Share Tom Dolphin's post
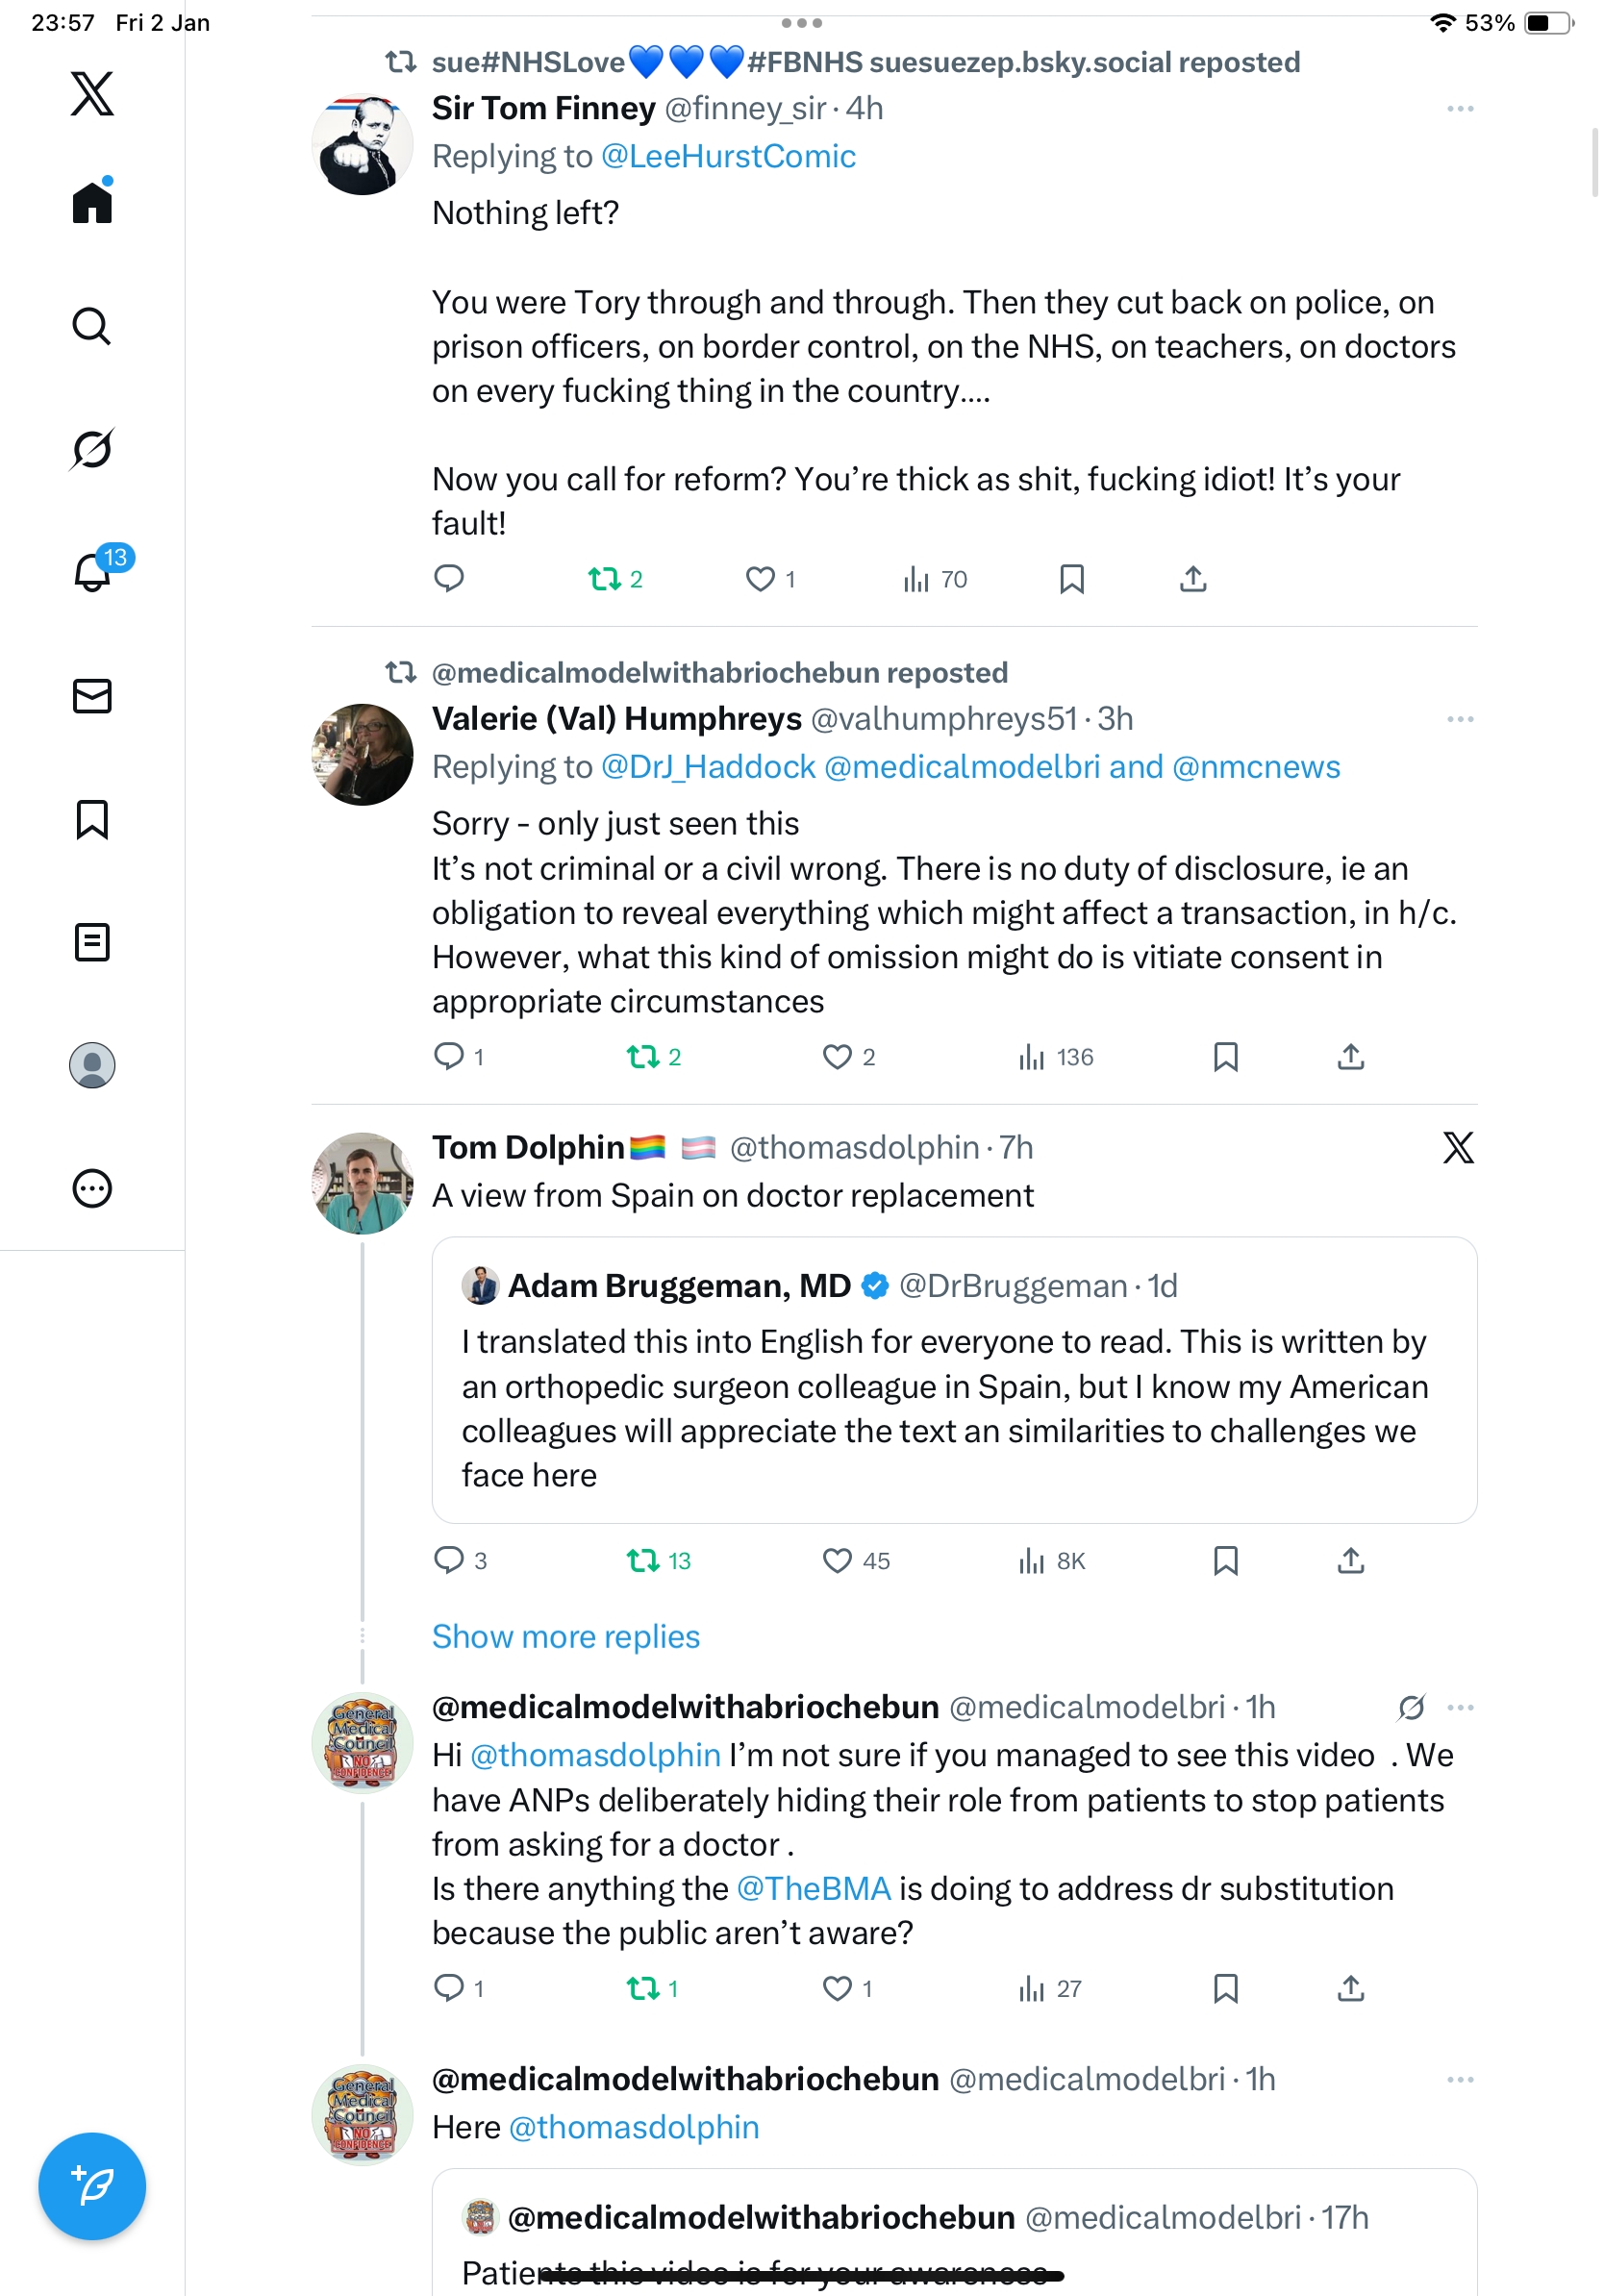1604x2296 pixels. pyautogui.click(x=1350, y=1560)
